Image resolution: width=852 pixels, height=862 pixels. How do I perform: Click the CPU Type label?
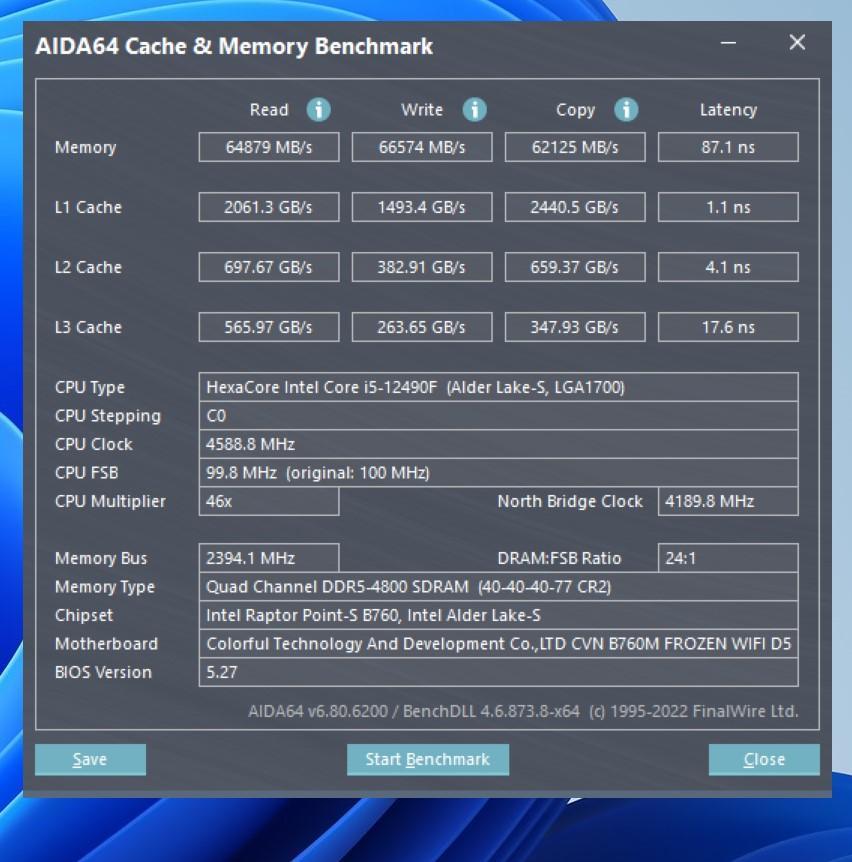tap(90, 388)
